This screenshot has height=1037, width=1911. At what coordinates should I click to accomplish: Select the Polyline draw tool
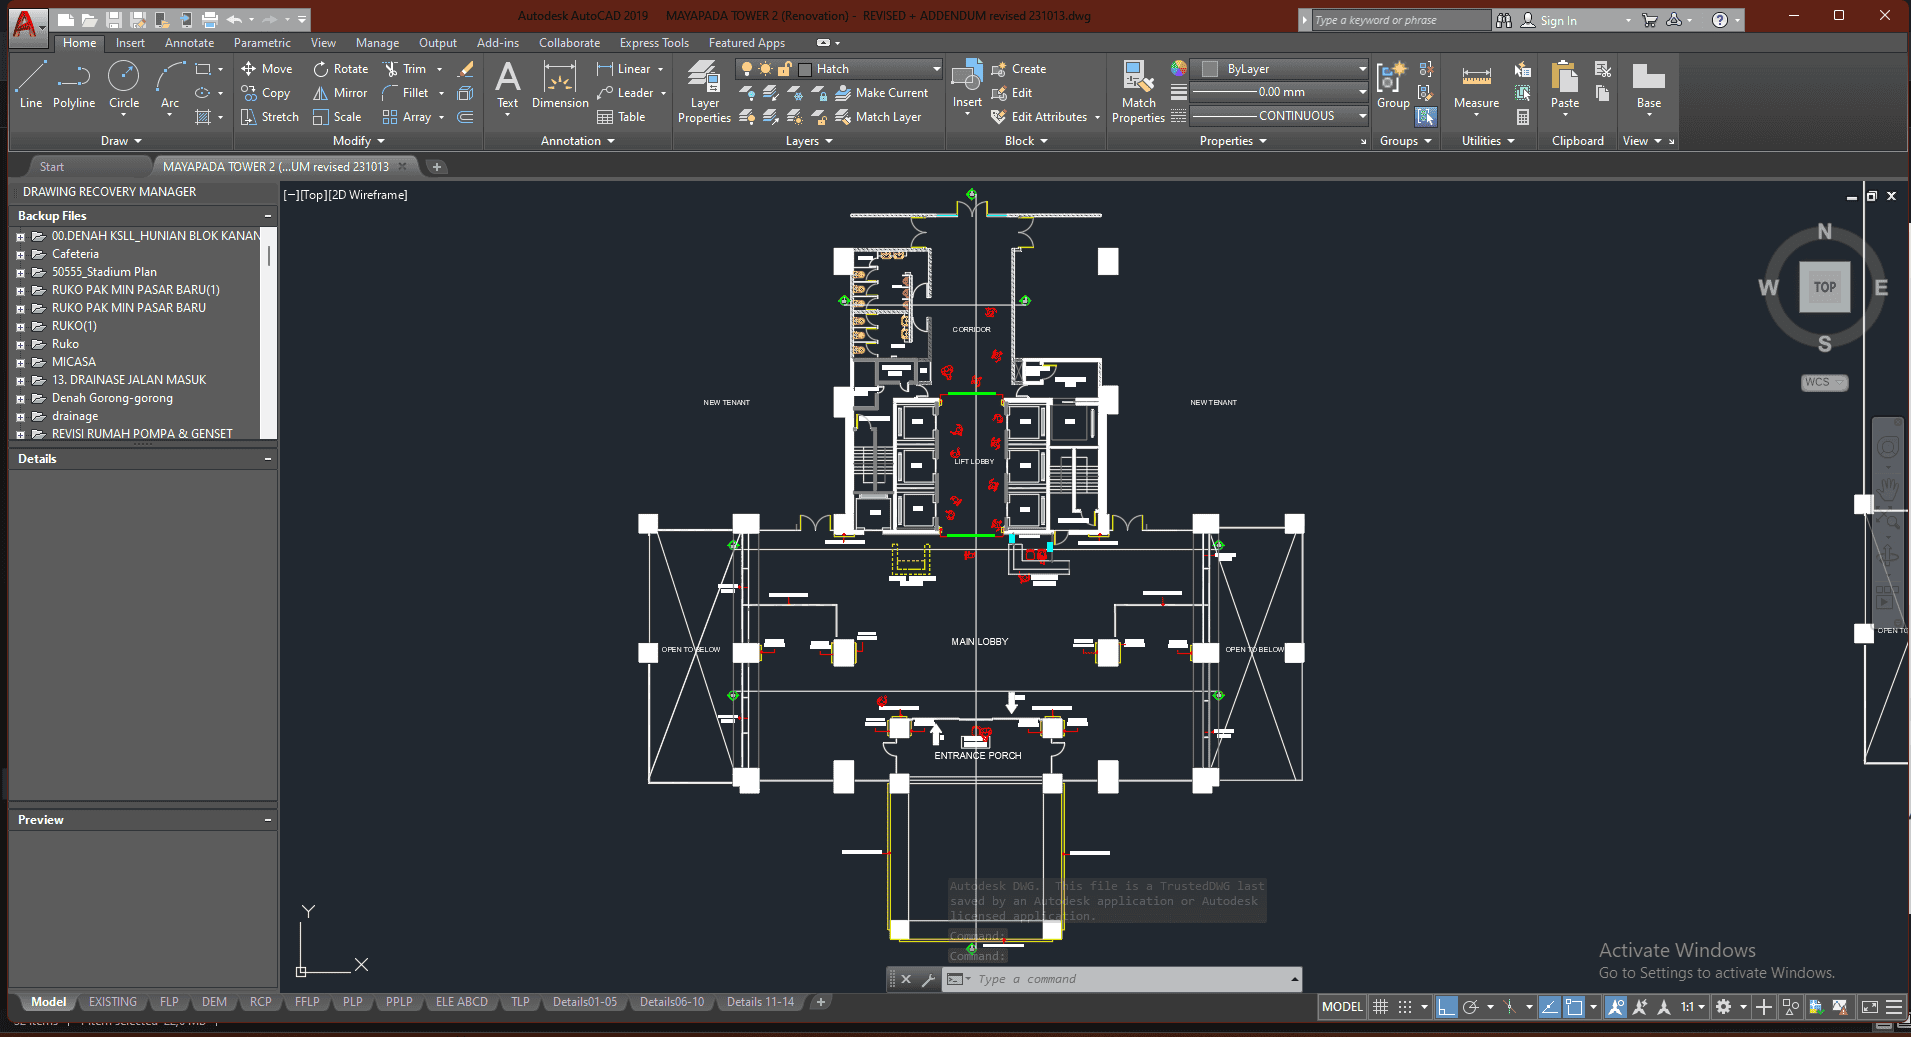coord(74,85)
